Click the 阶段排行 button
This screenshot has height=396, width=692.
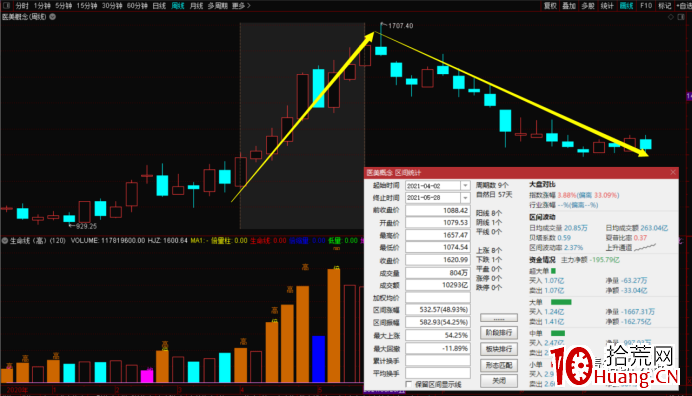[499, 332]
